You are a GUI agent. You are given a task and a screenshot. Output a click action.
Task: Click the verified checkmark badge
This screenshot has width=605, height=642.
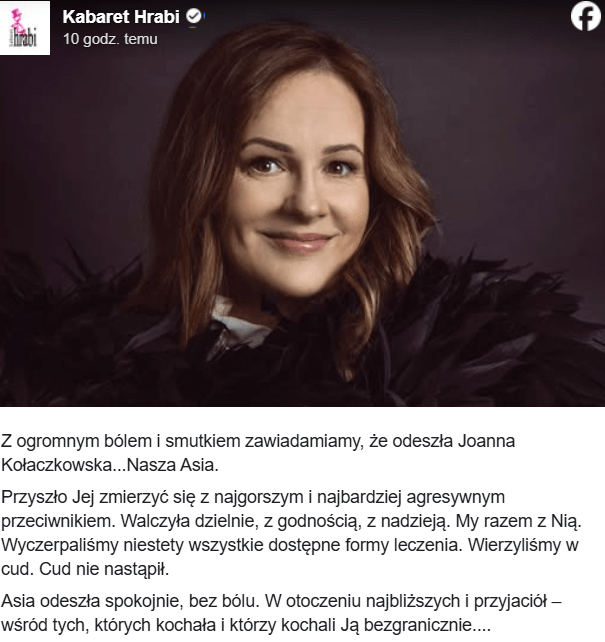click(194, 16)
